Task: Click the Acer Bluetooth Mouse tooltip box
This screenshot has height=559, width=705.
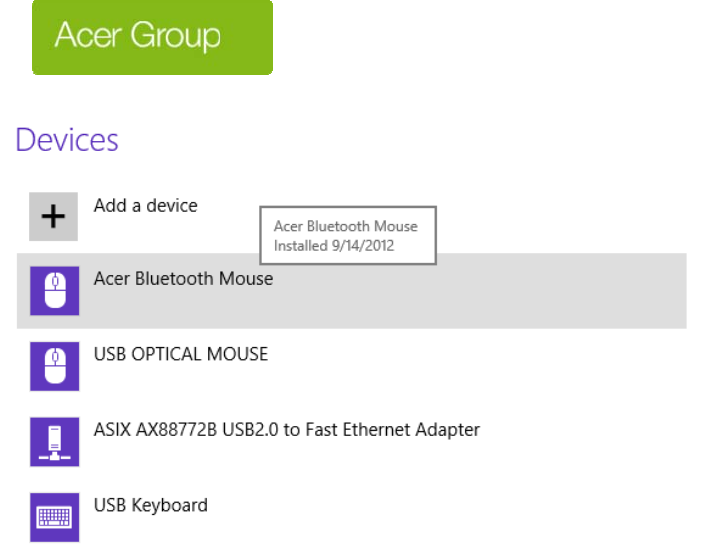Action: [347, 236]
